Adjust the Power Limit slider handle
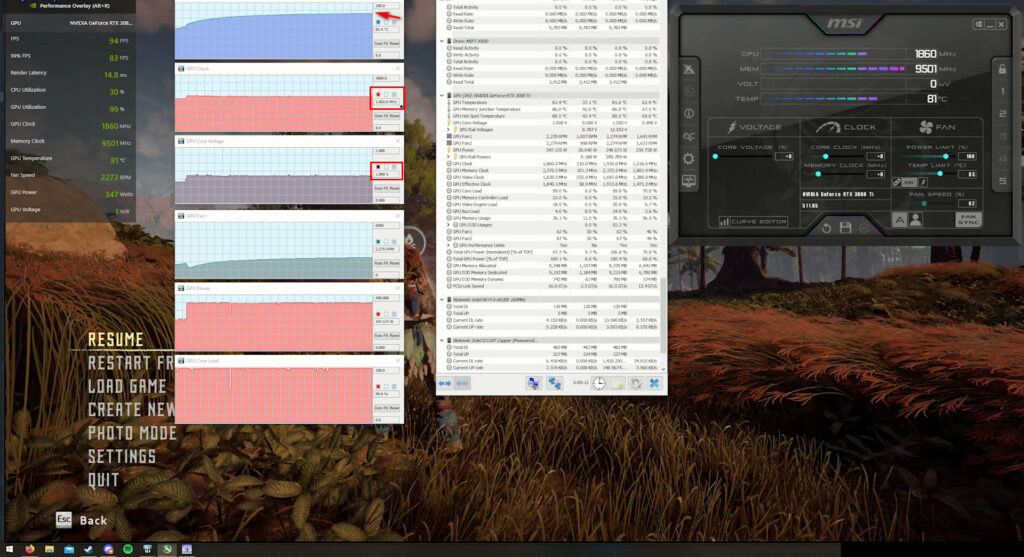This screenshot has height=557, width=1024. pyautogui.click(x=945, y=156)
